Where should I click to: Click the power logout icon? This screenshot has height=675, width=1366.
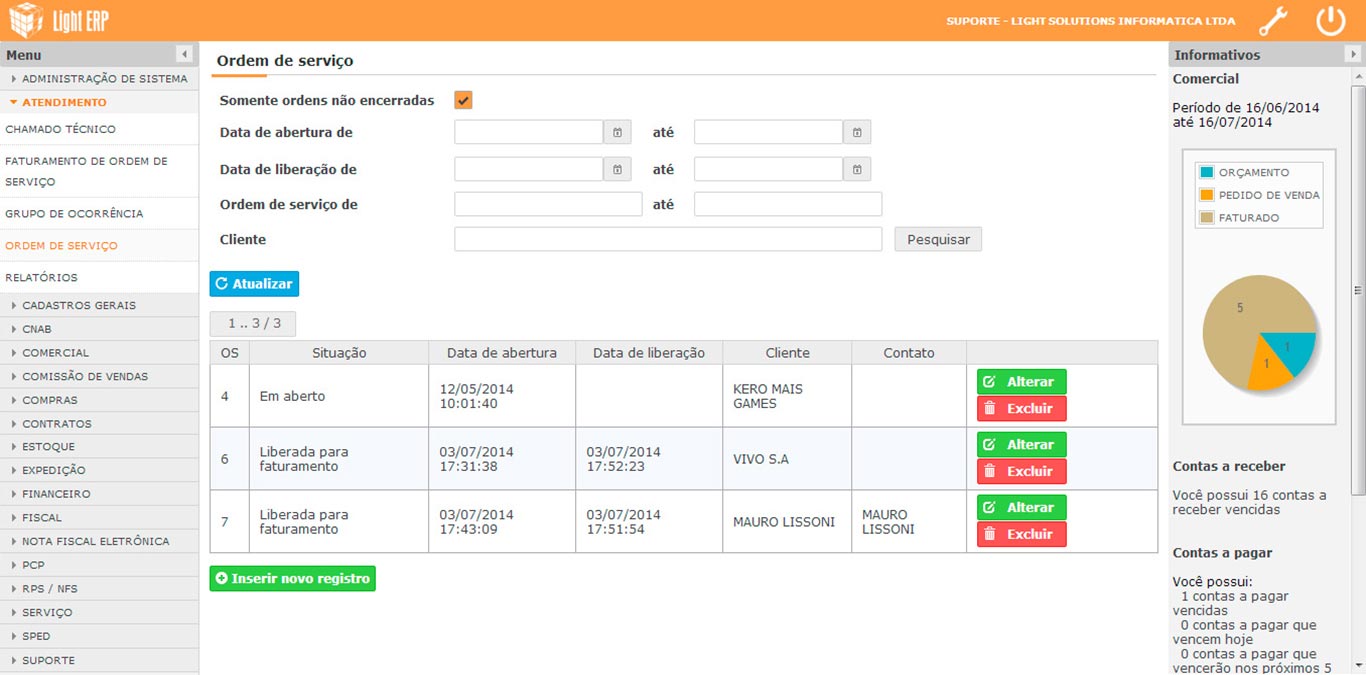(x=1330, y=20)
